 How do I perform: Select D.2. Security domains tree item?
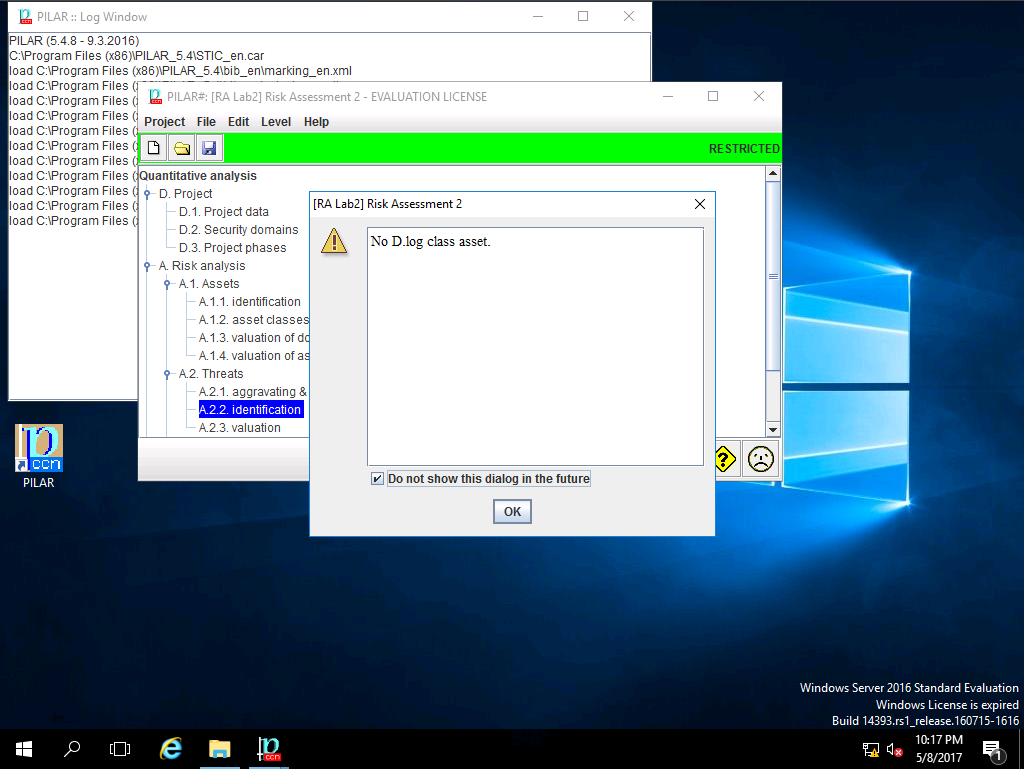click(x=238, y=230)
